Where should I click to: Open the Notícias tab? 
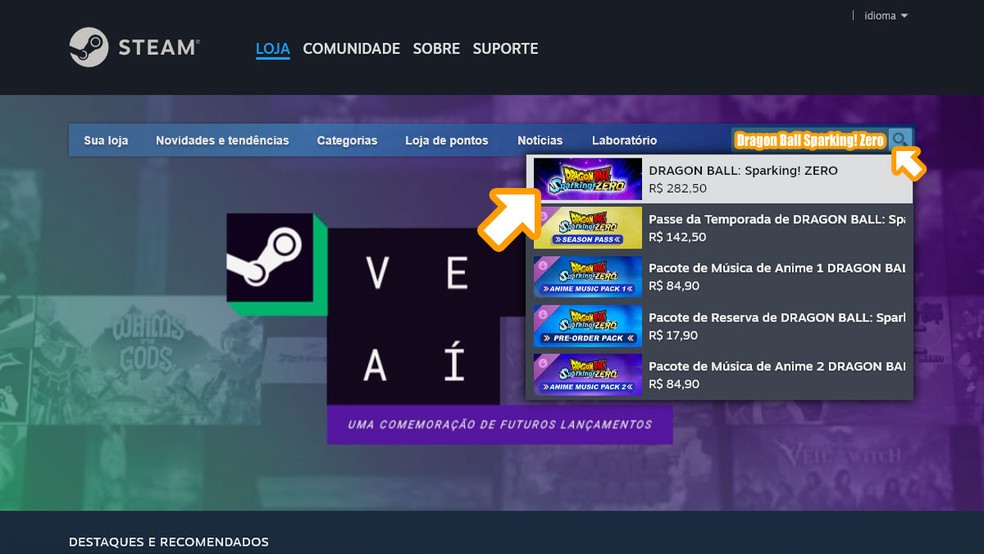click(540, 141)
